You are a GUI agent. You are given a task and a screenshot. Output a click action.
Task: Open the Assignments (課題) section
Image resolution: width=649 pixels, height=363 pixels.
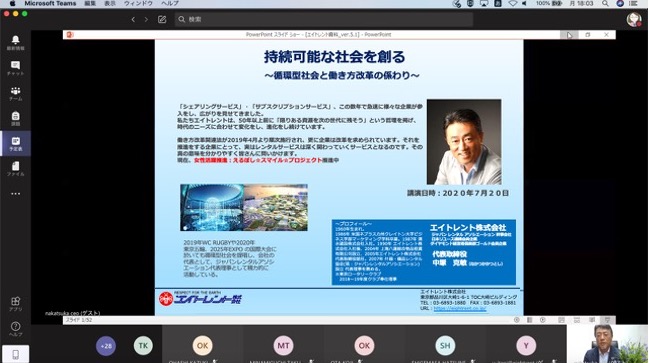[15, 118]
